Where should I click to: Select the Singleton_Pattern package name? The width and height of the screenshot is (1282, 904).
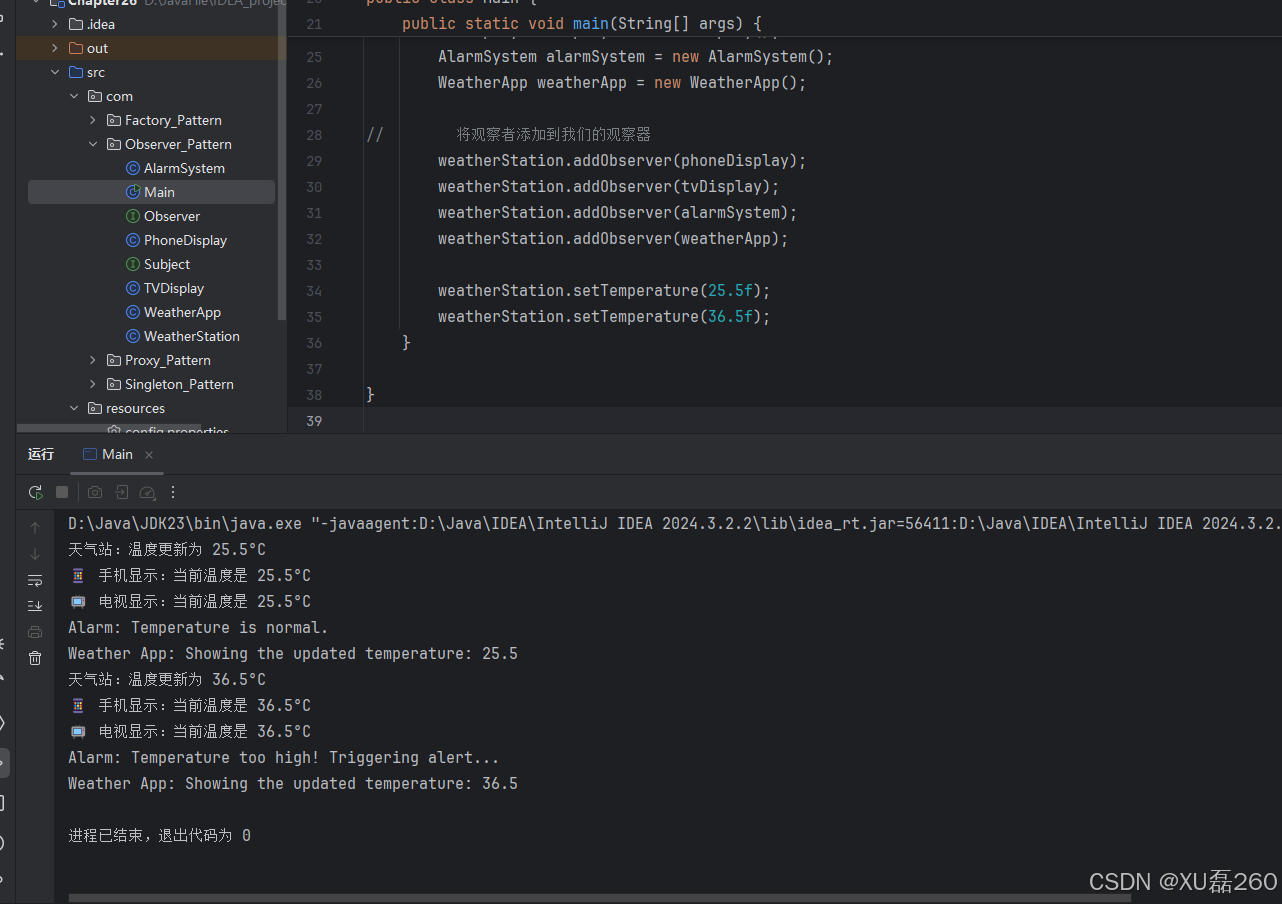pos(179,384)
